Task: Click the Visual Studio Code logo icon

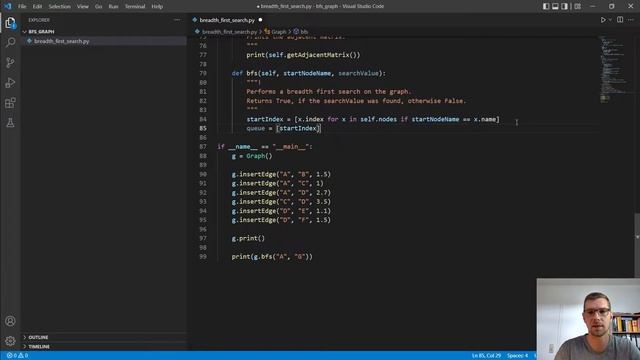Action: pyautogui.click(x=7, y=6)
